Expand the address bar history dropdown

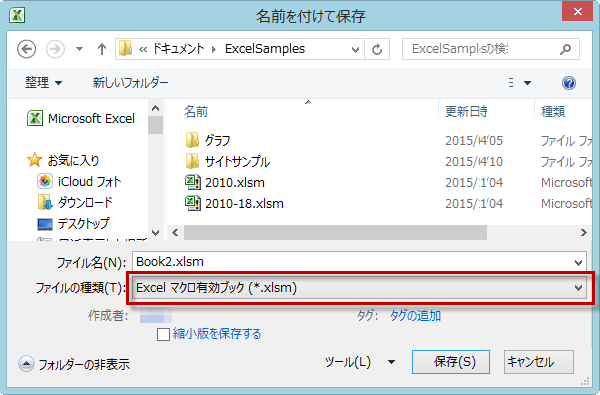[x=355, y=49]
